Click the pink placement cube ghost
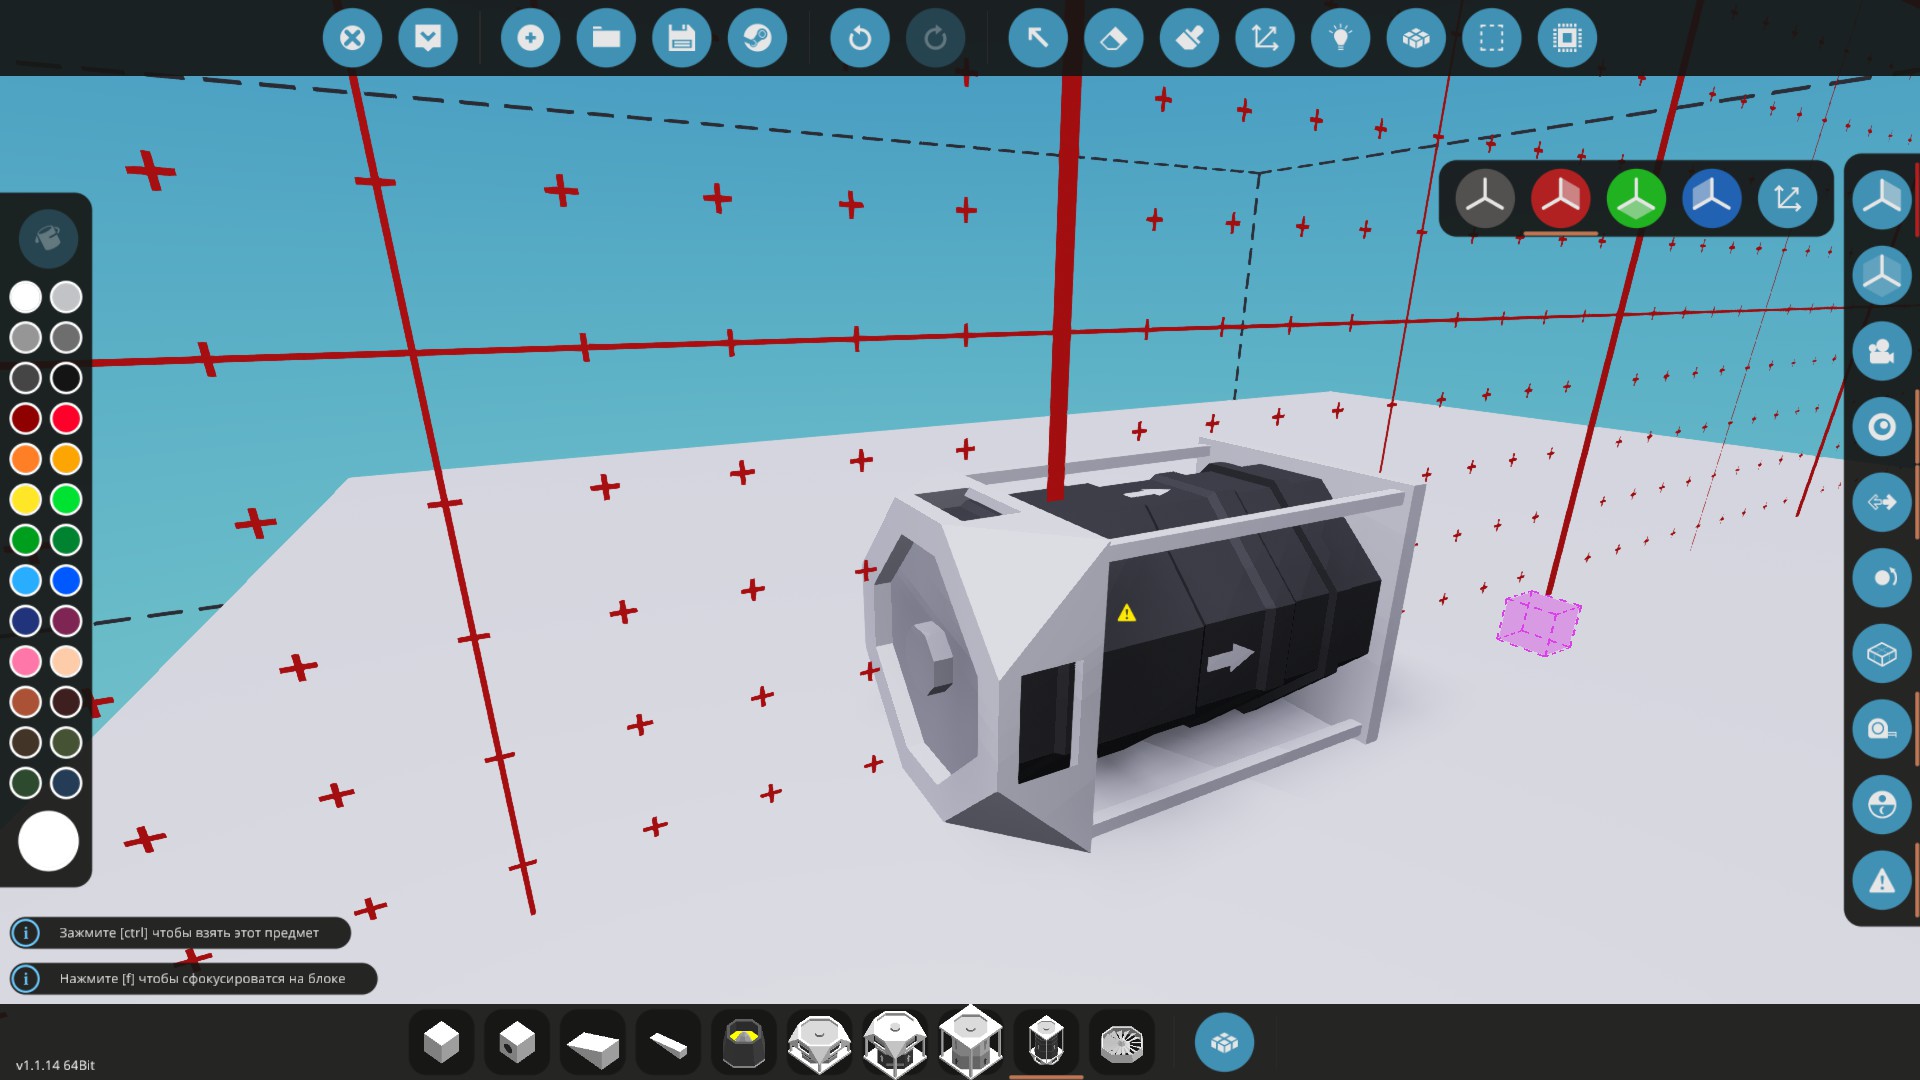1920x1080 pixels. [x=1539, y=623]
